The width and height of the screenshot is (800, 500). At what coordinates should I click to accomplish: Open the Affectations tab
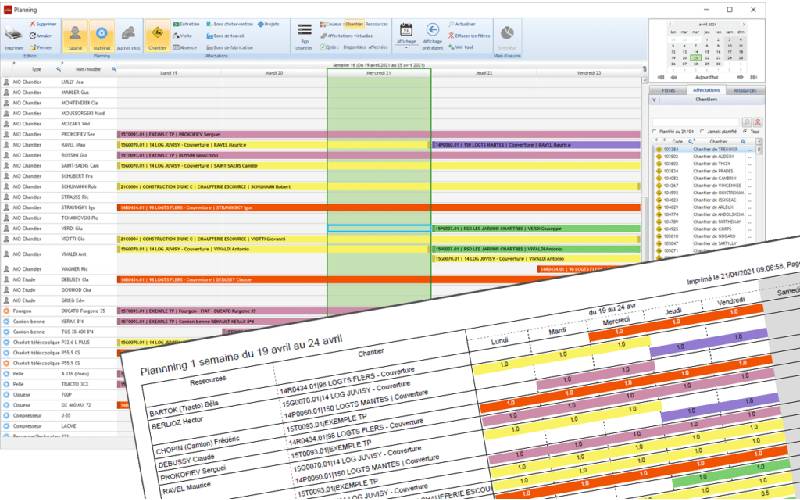(x=706, y=90)
